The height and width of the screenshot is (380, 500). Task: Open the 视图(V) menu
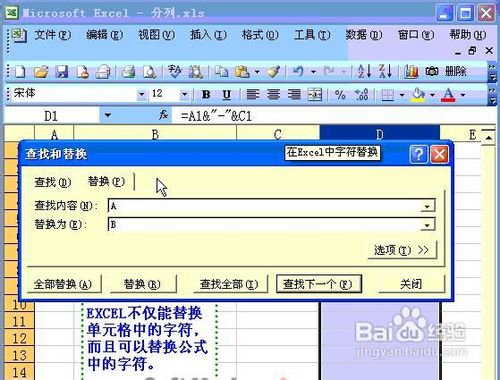pyautogui.click(x=156, y=35)
